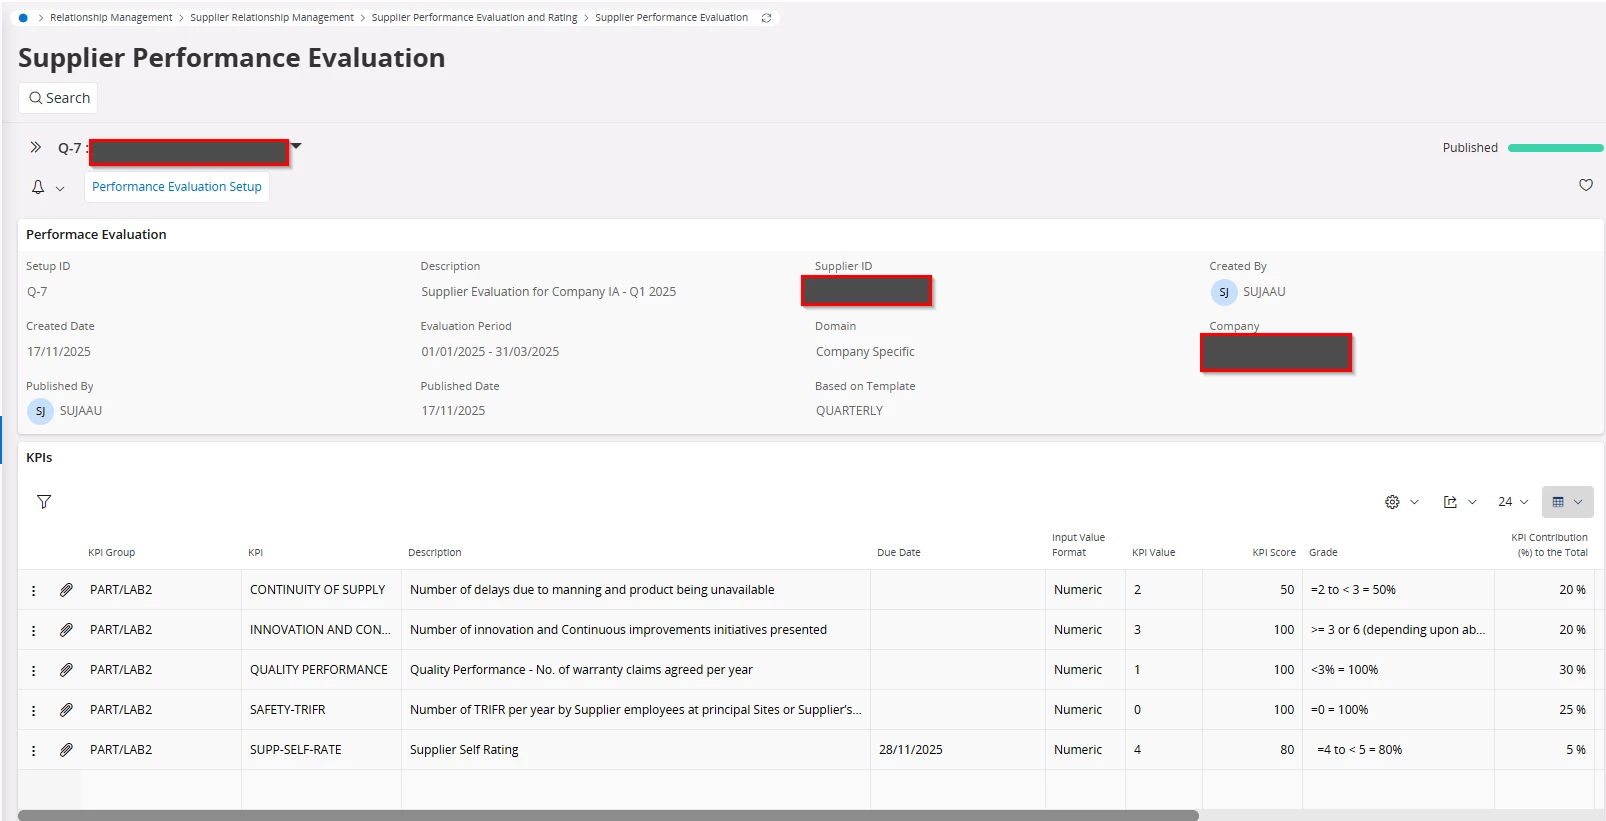Open the Performance Evaluation Setup link
This screenshot has width=1606, height=821.
click(x=176, y=187)
